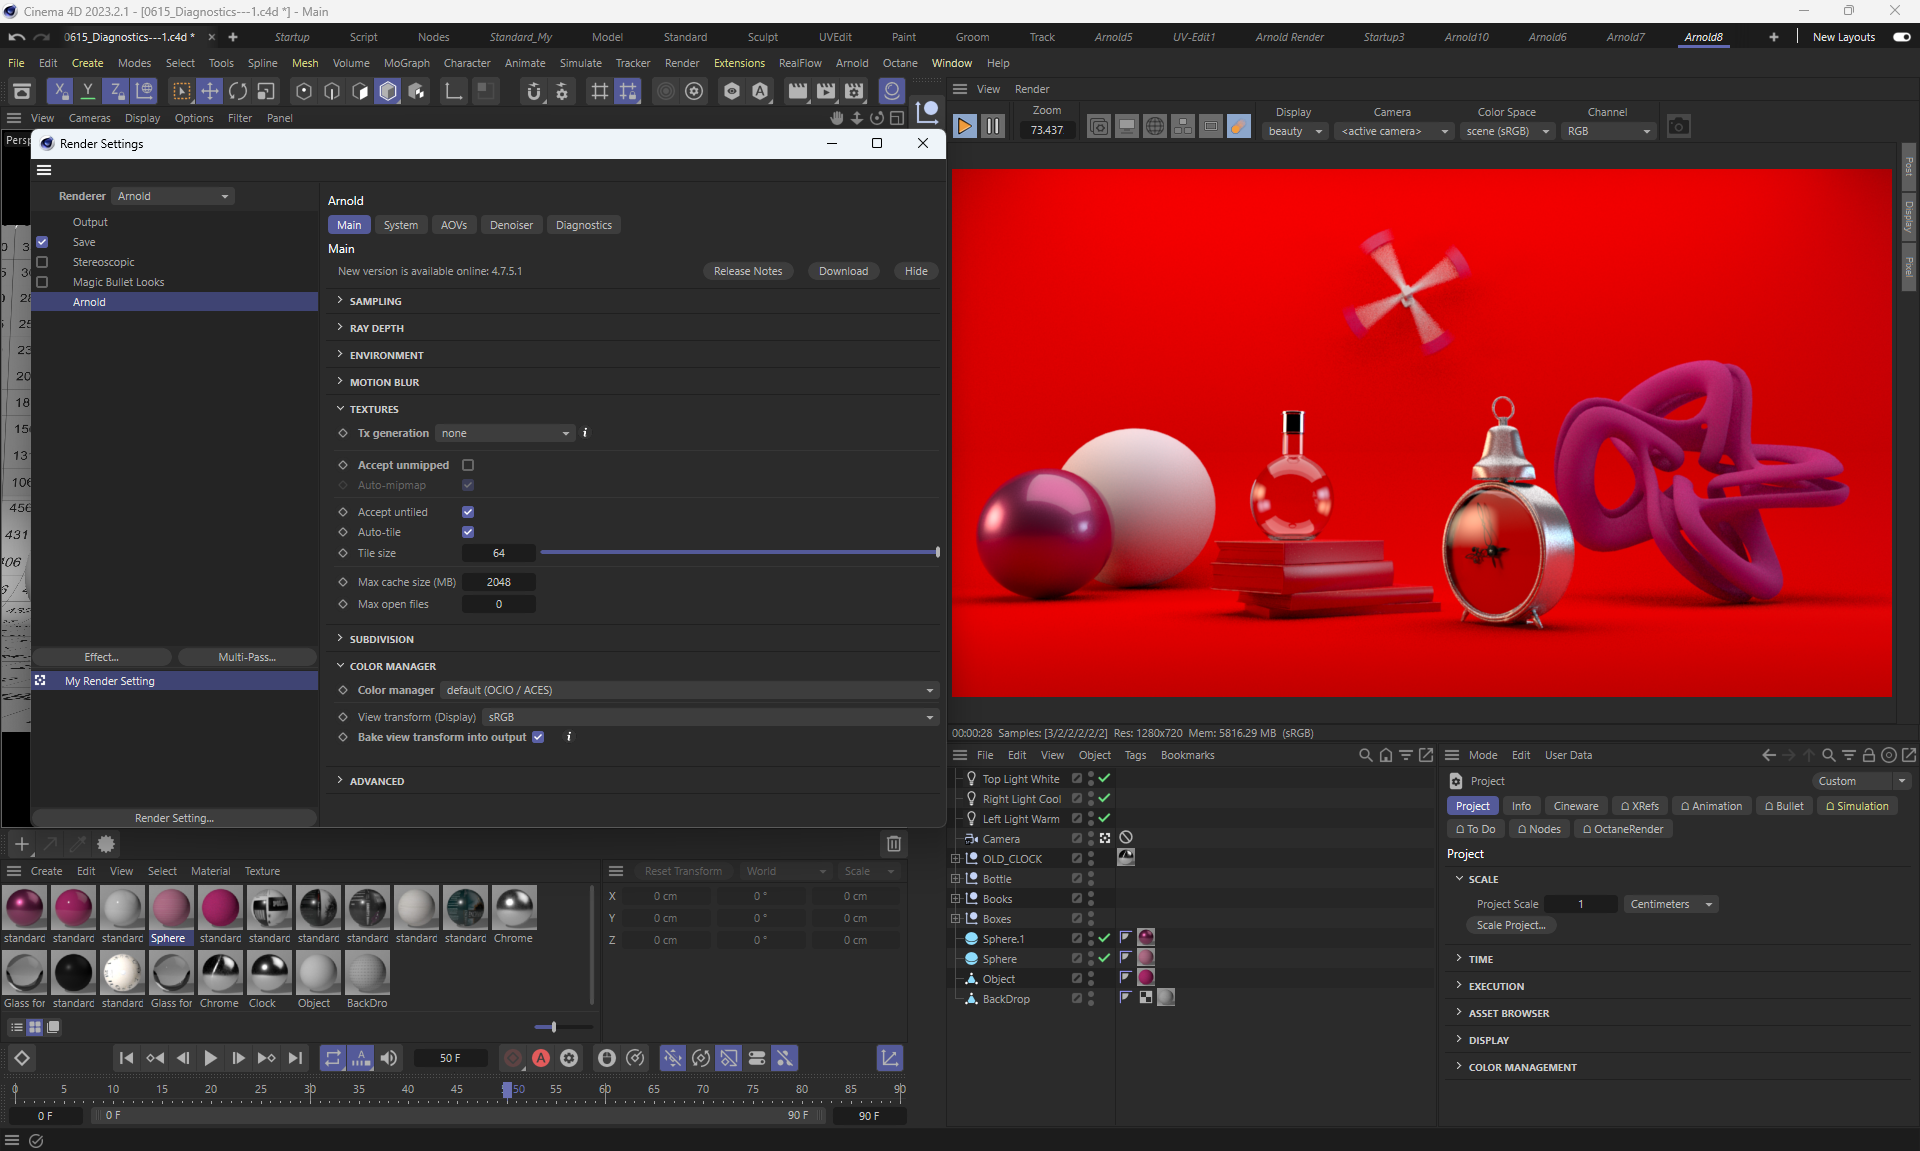
Task: Expand the SAMPLING section
Action: pos(375,301)
